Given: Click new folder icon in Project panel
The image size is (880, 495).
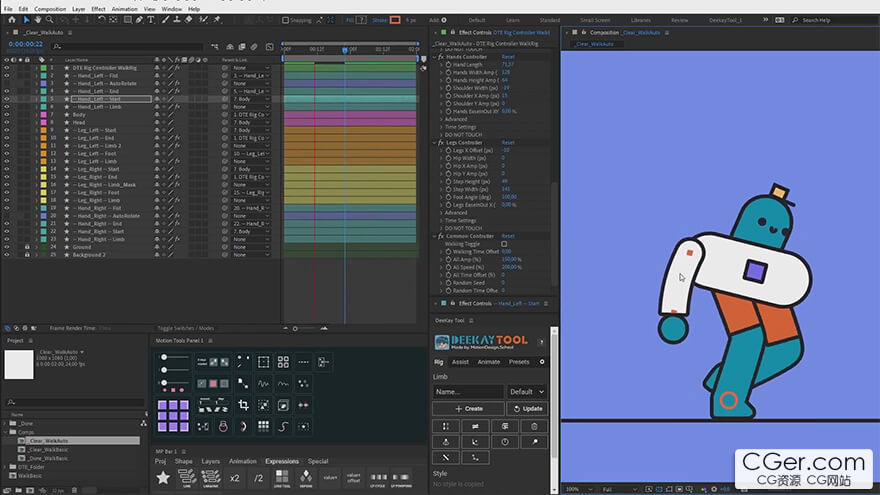Looking at the screenshot, I should [x=19, y=491].
